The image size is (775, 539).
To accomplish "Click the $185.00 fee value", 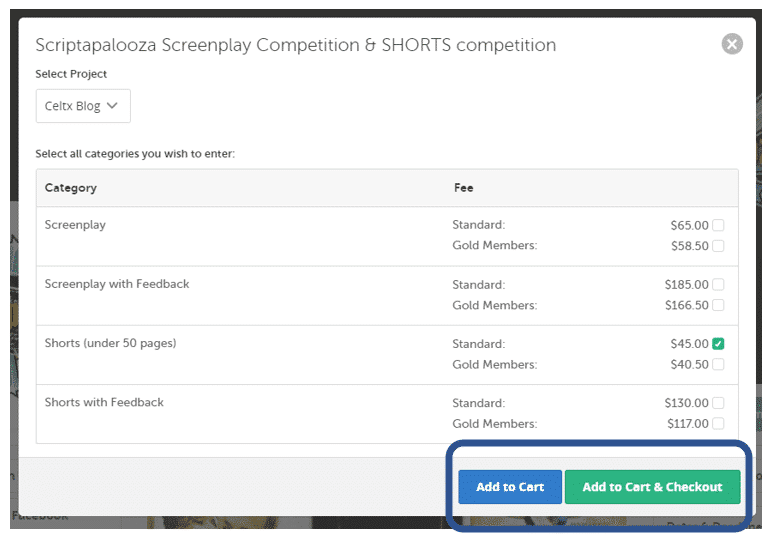I will [x=687, y=285].
